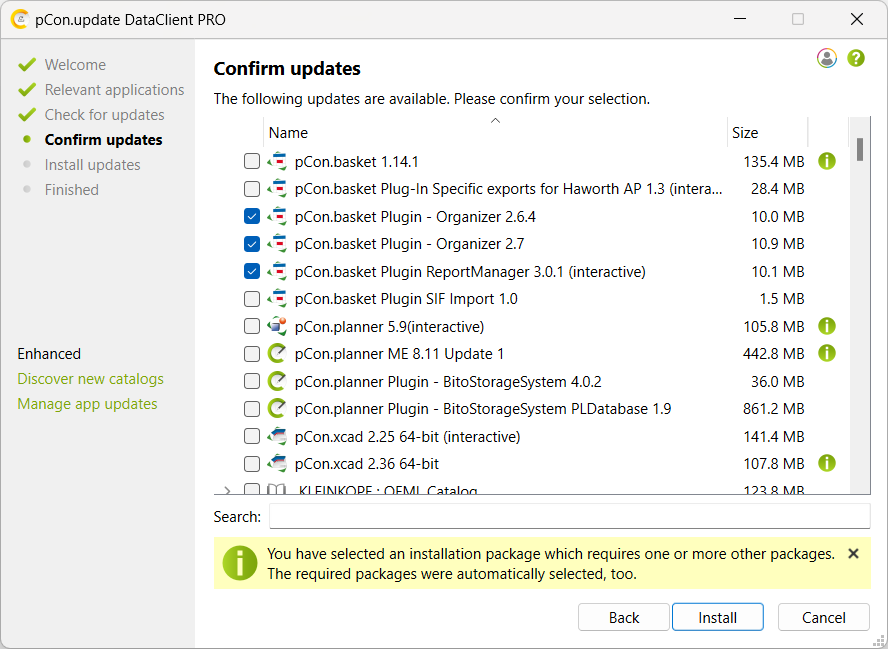This screenshot has height=649, width=888.
Task: Open the green help question mark icon
Action: coord(856,58)
